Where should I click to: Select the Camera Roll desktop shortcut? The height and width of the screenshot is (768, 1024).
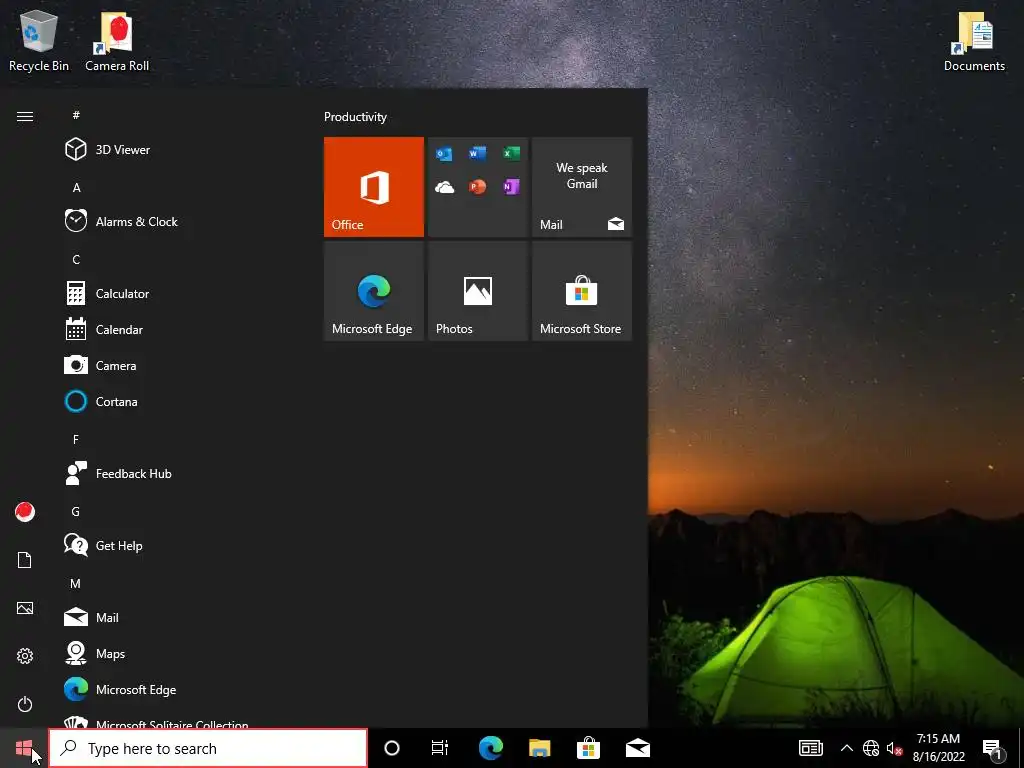click(x=117, y=40)
